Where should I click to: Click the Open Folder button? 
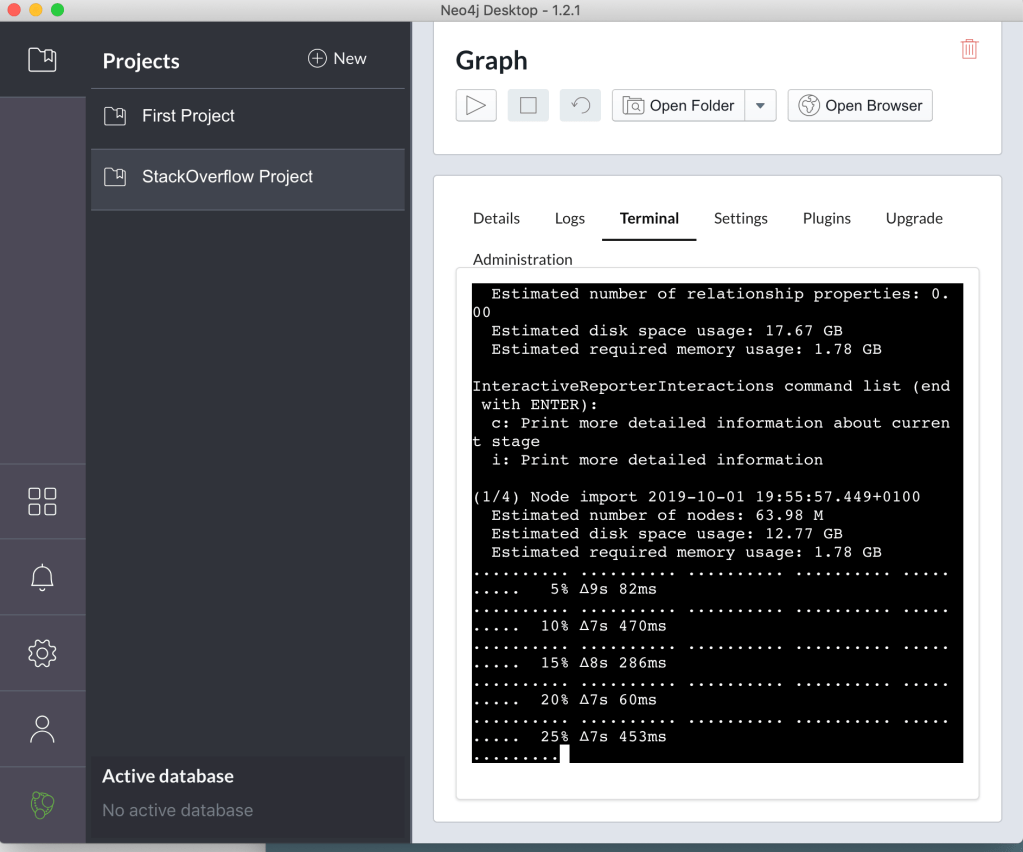[679, 105]
